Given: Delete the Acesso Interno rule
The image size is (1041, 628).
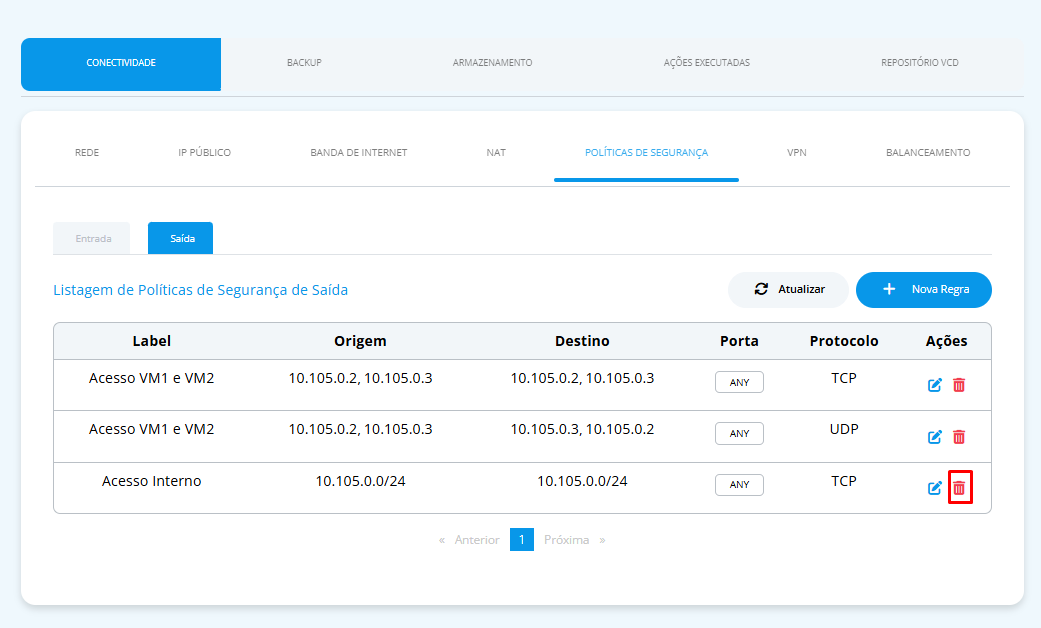Looking at the screenshot, I should point(959,488).
